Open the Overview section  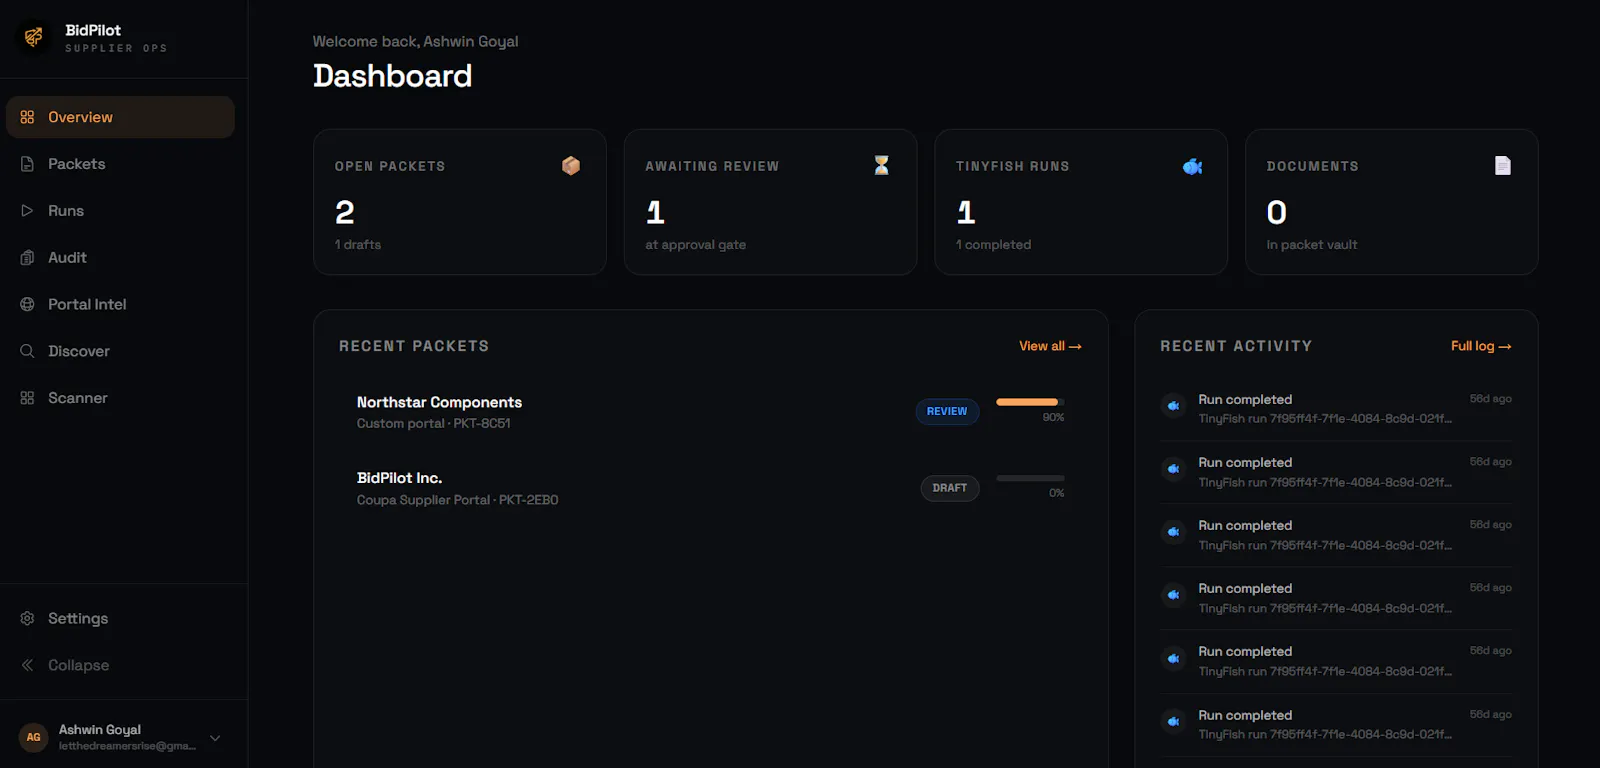coord(120,117)
